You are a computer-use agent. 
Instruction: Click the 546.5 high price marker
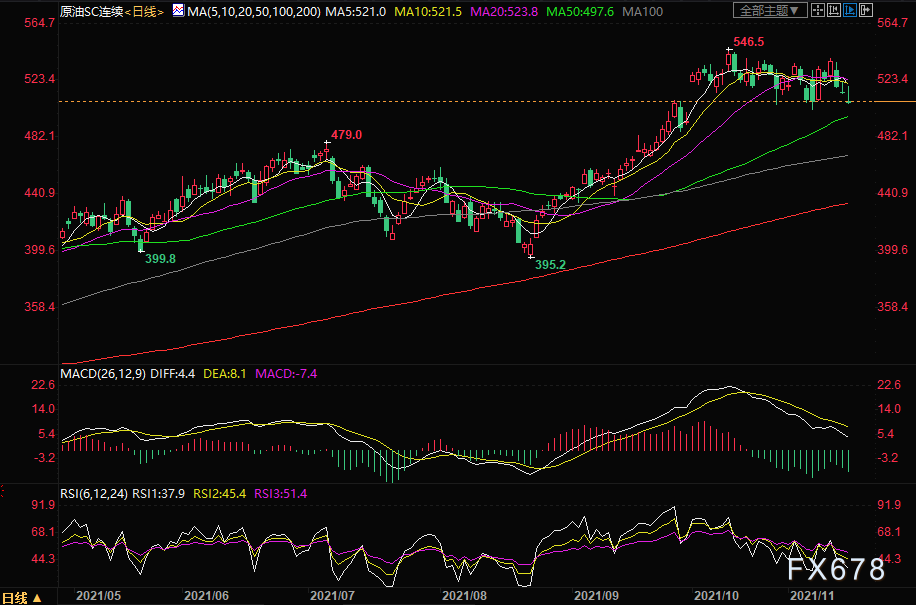[x=748, y=41]
